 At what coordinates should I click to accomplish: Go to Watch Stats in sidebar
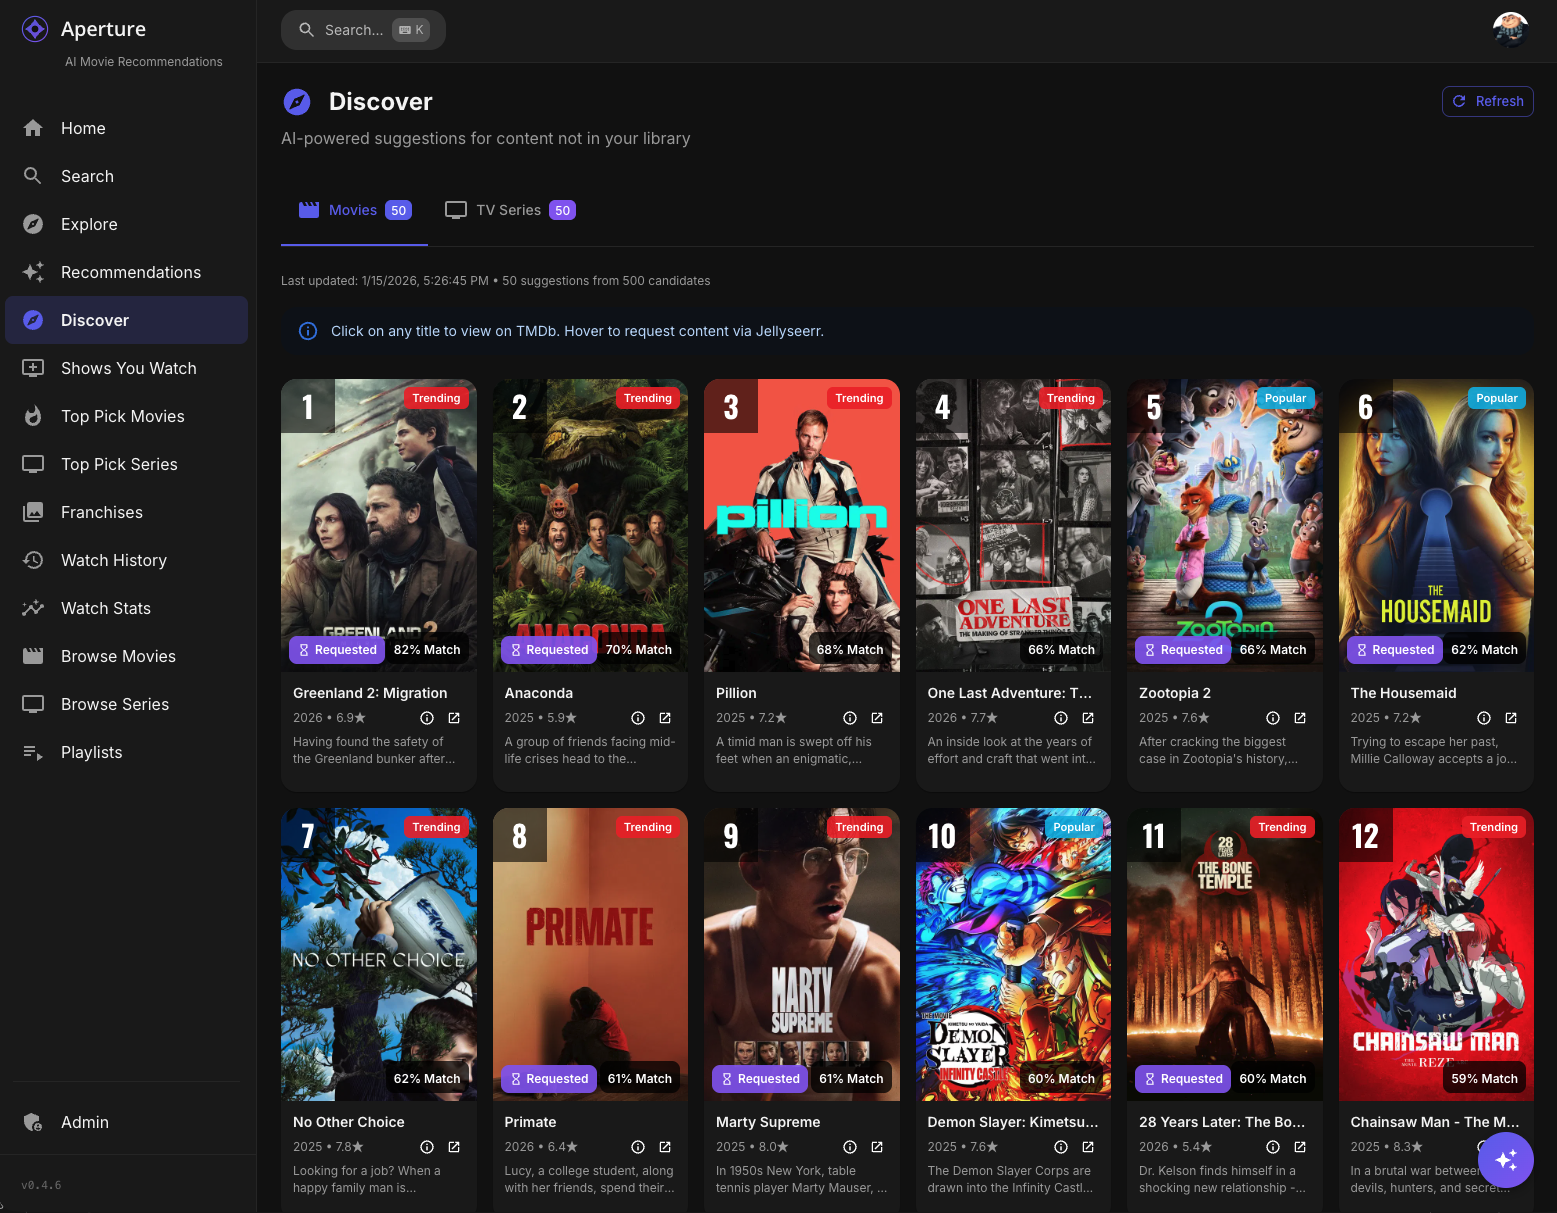click(106, 608)
